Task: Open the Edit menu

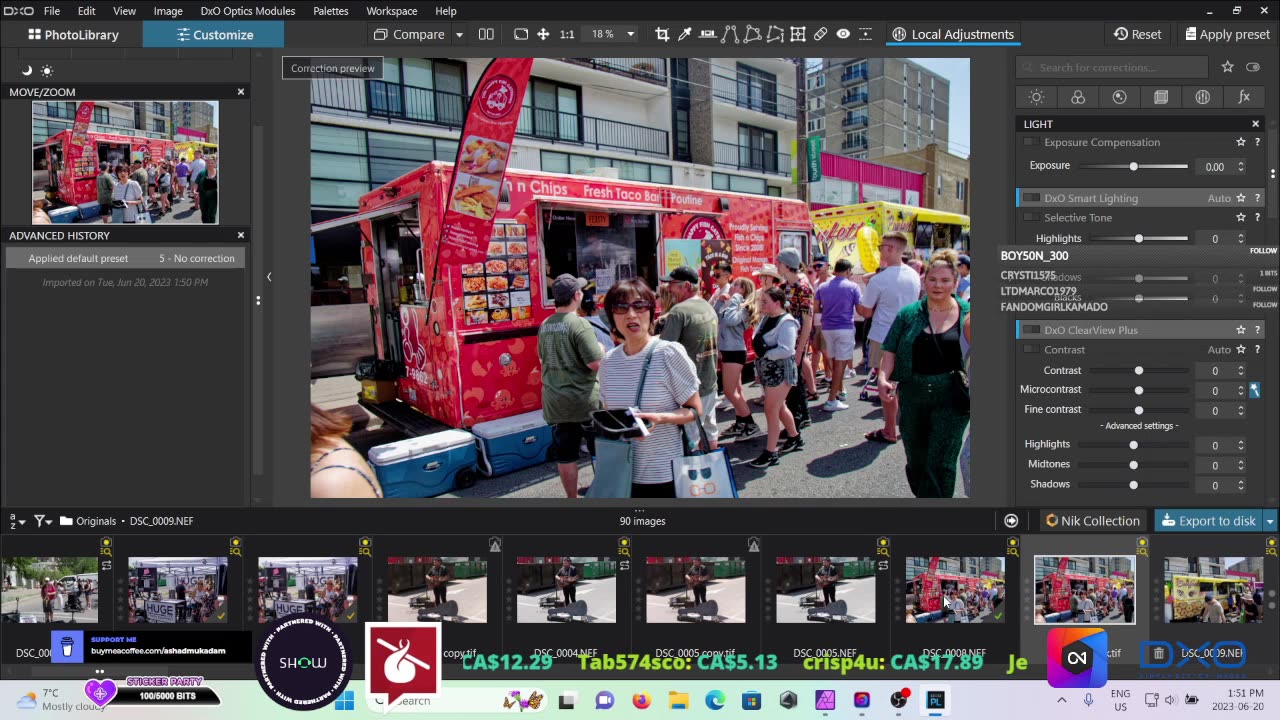Action: (x=87, y=11)
